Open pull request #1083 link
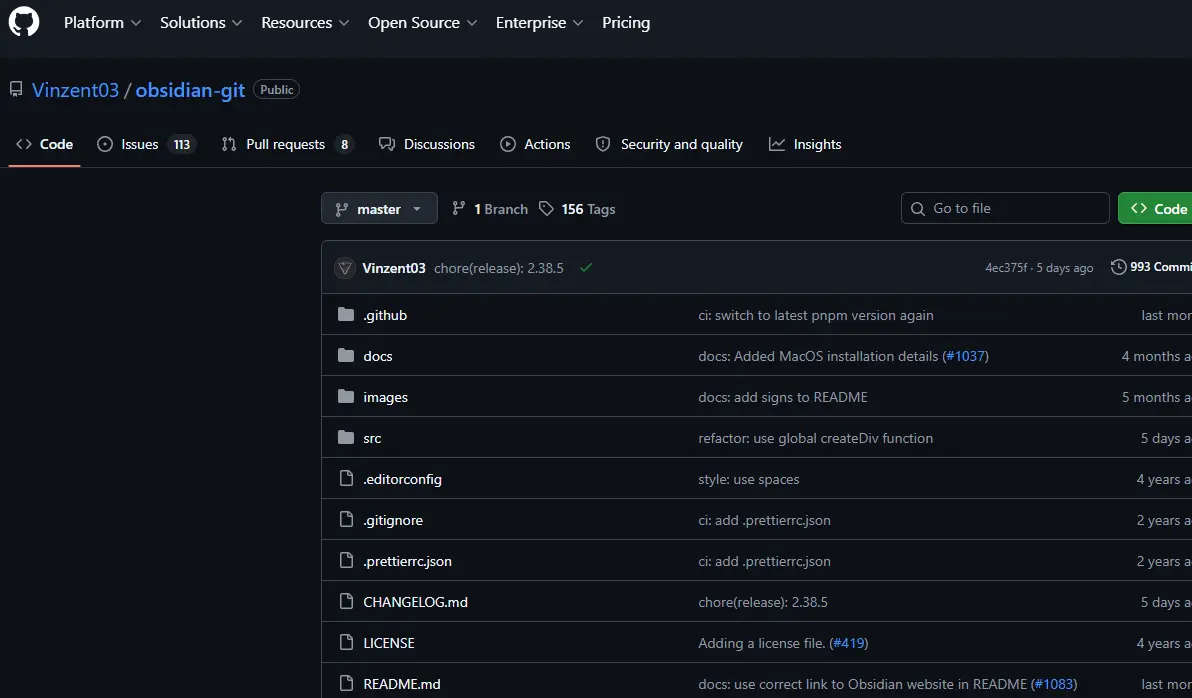This screenshot has height=698, width=1192. pyautogui.click(x=1054, y=684)
